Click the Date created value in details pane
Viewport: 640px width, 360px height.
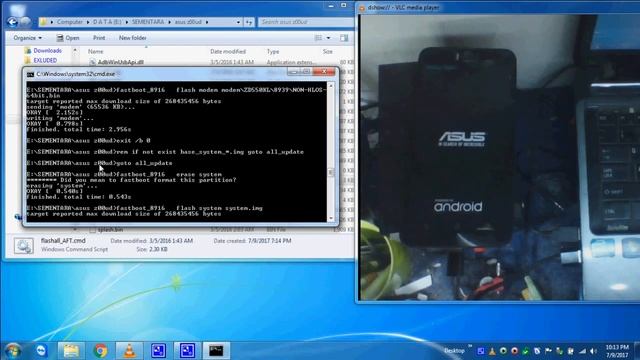click(269, 241)
